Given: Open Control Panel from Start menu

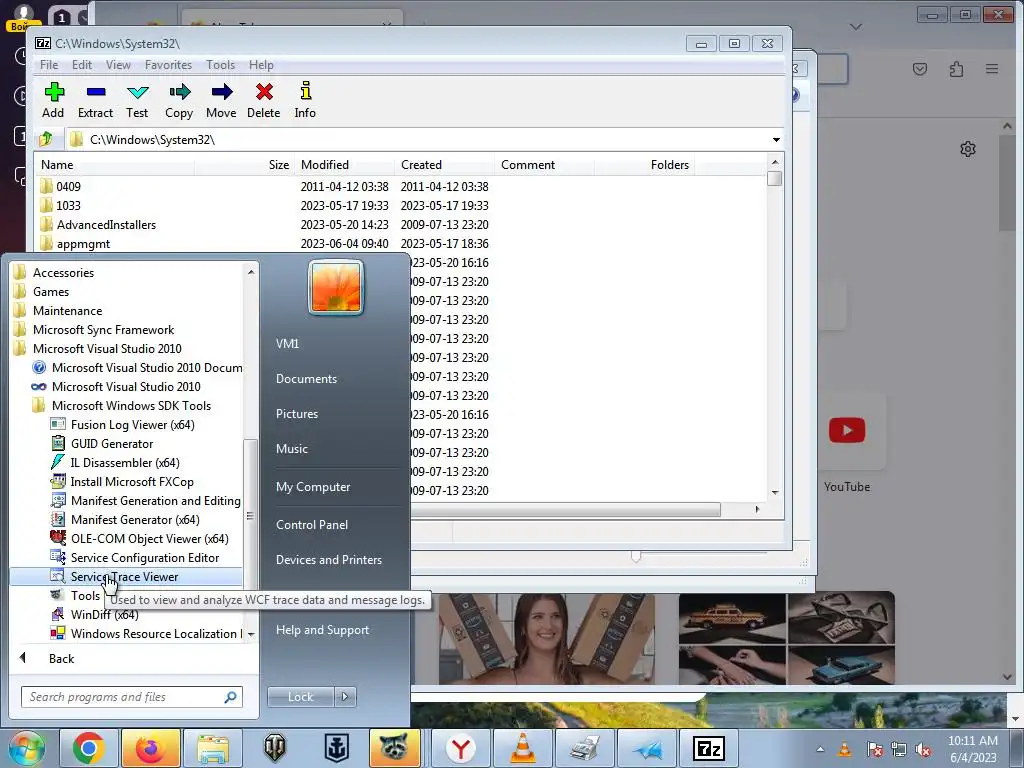Looking at the screenshot, I should [312, 524].
